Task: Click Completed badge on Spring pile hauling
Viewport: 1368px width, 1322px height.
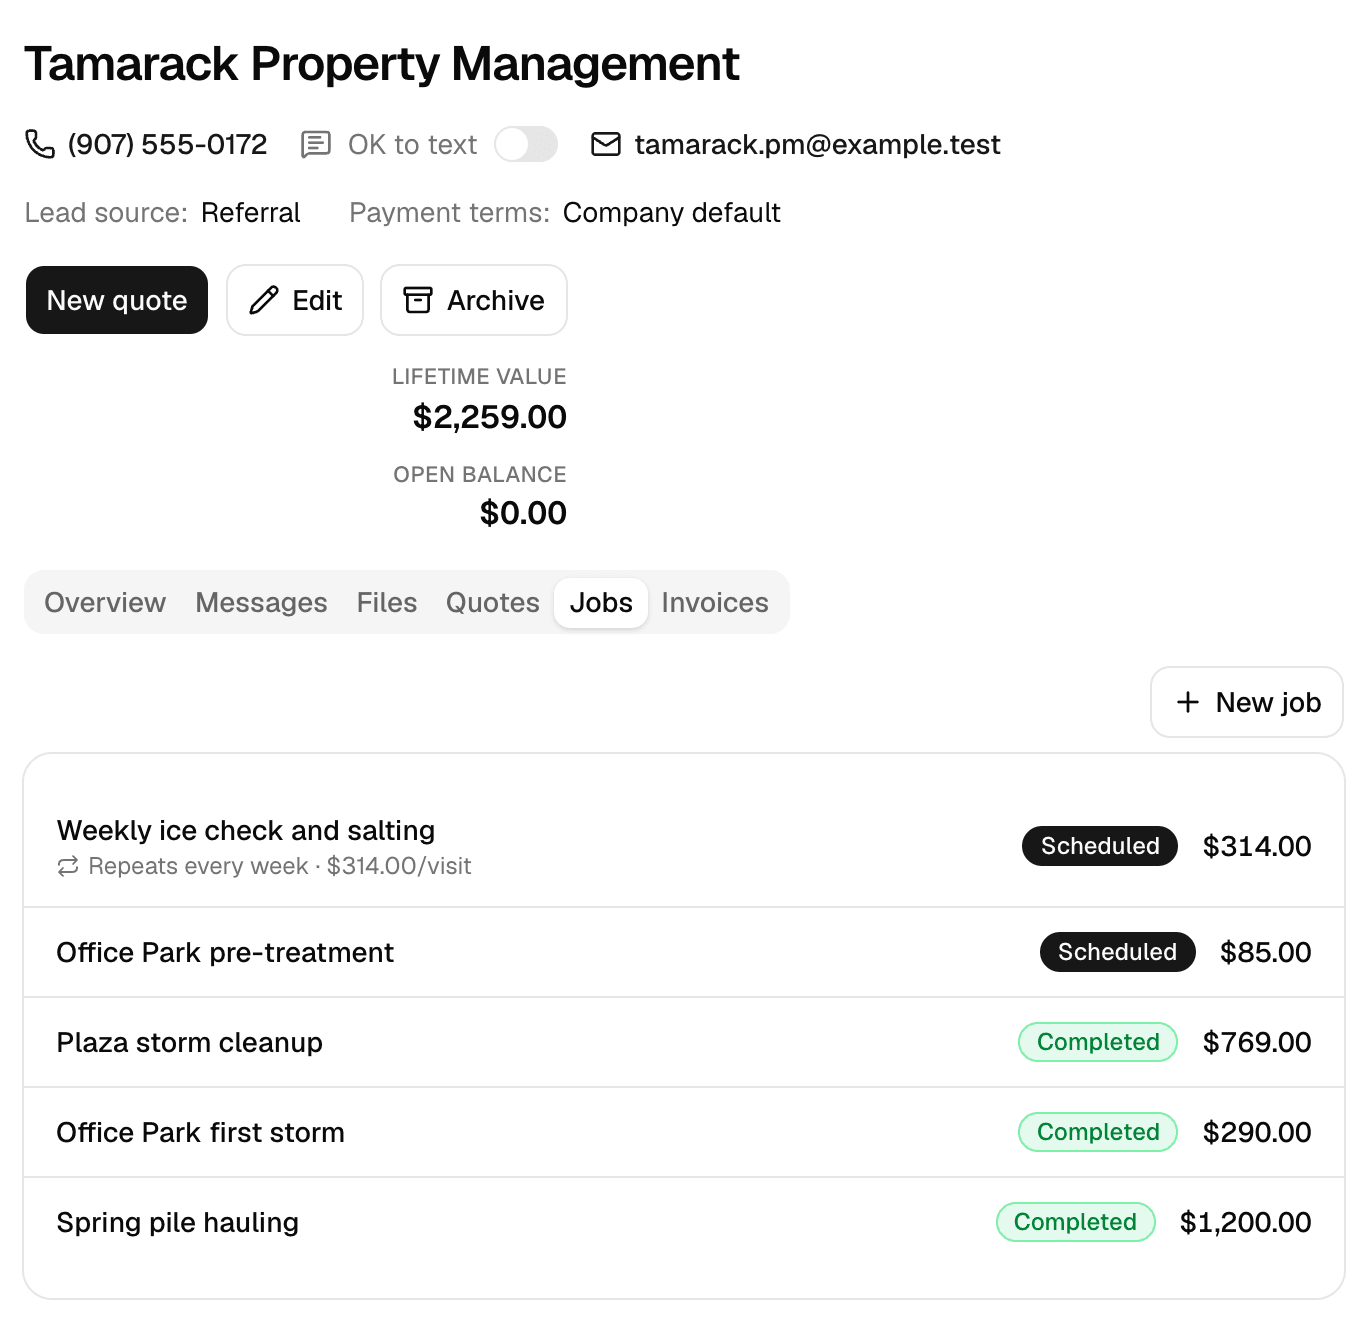Action: tap(1075, 1222)
